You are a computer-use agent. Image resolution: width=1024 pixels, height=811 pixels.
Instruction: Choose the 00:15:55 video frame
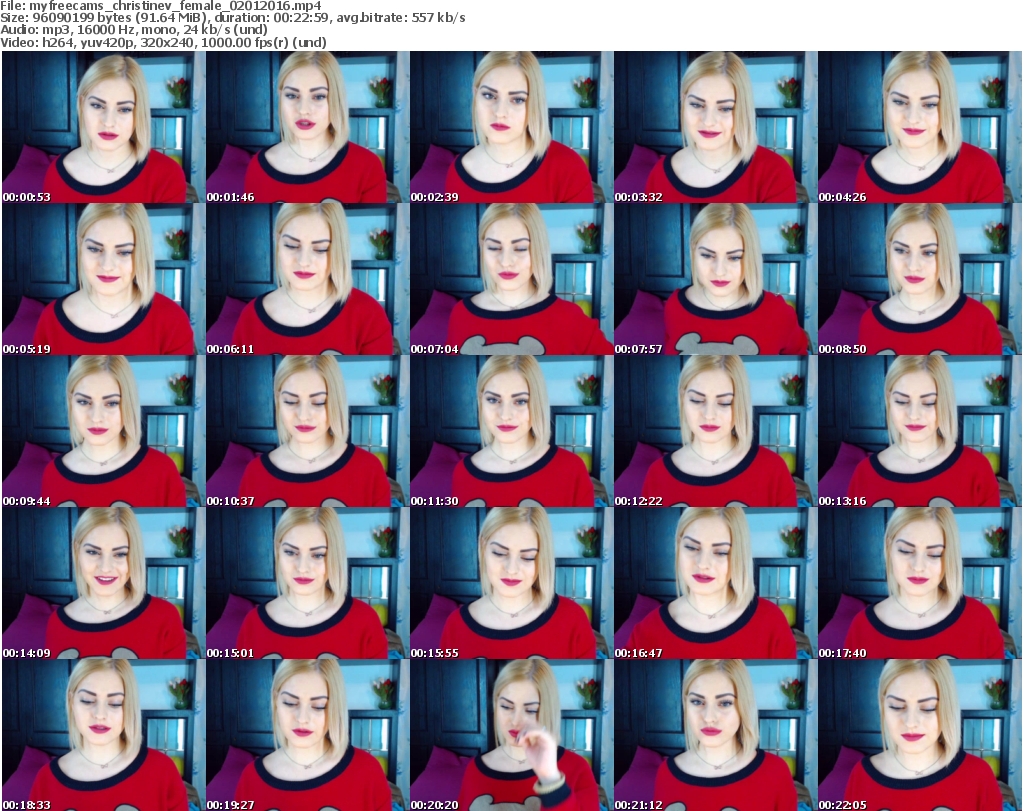511,584
